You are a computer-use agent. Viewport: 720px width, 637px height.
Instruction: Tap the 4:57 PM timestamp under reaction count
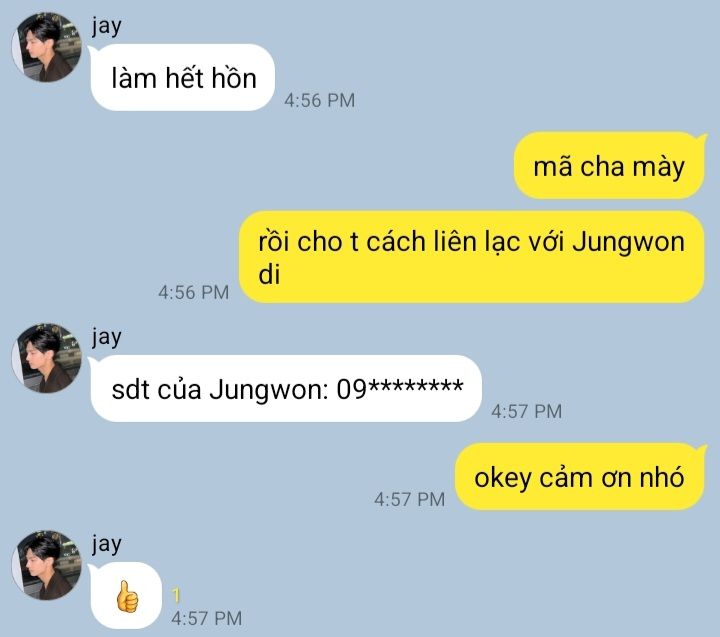pyautogui.click(x=207, y=619)
